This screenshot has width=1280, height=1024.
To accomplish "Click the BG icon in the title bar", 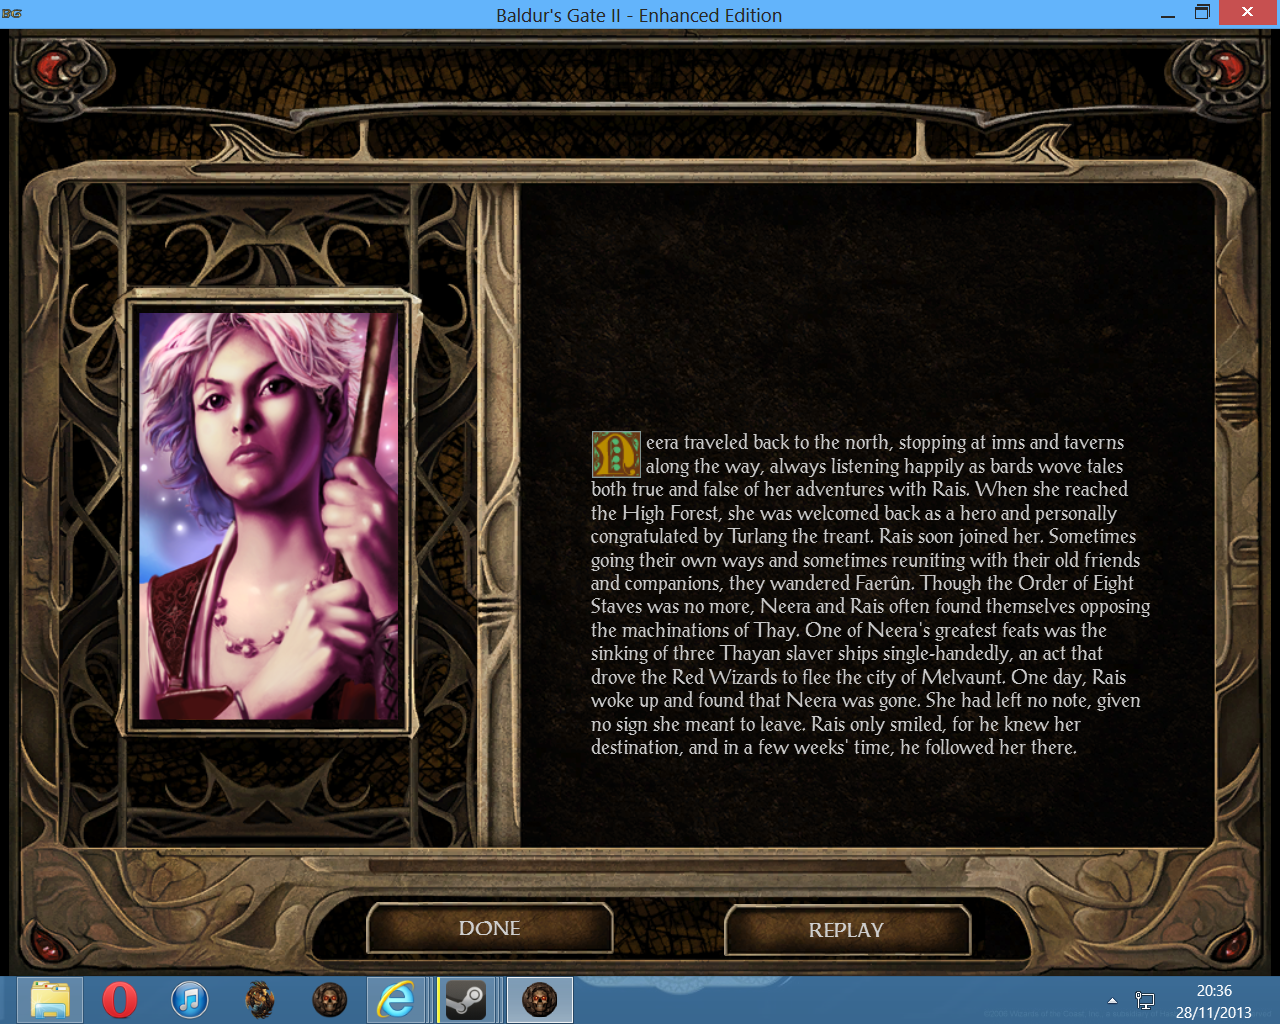I will pos(12,14).
